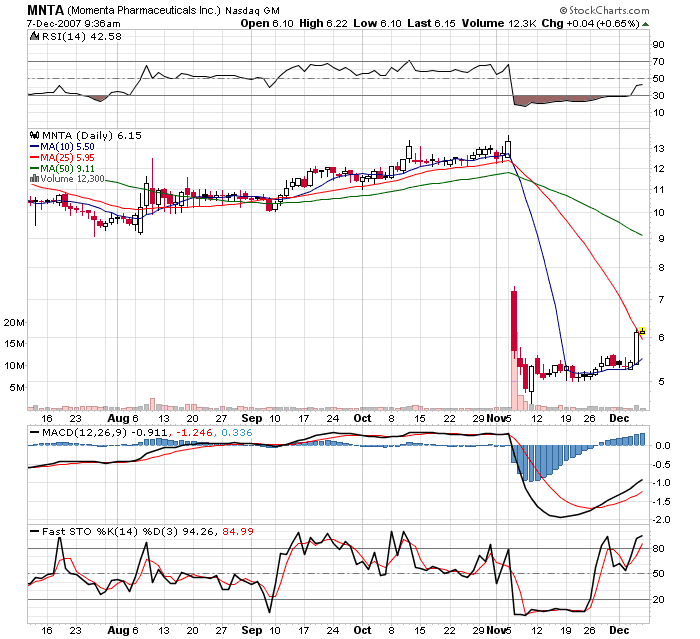The width and height of the screenshot is (700, 639).
Task: Click the green MA(50) legend line swatch
Action: point(34,168)
